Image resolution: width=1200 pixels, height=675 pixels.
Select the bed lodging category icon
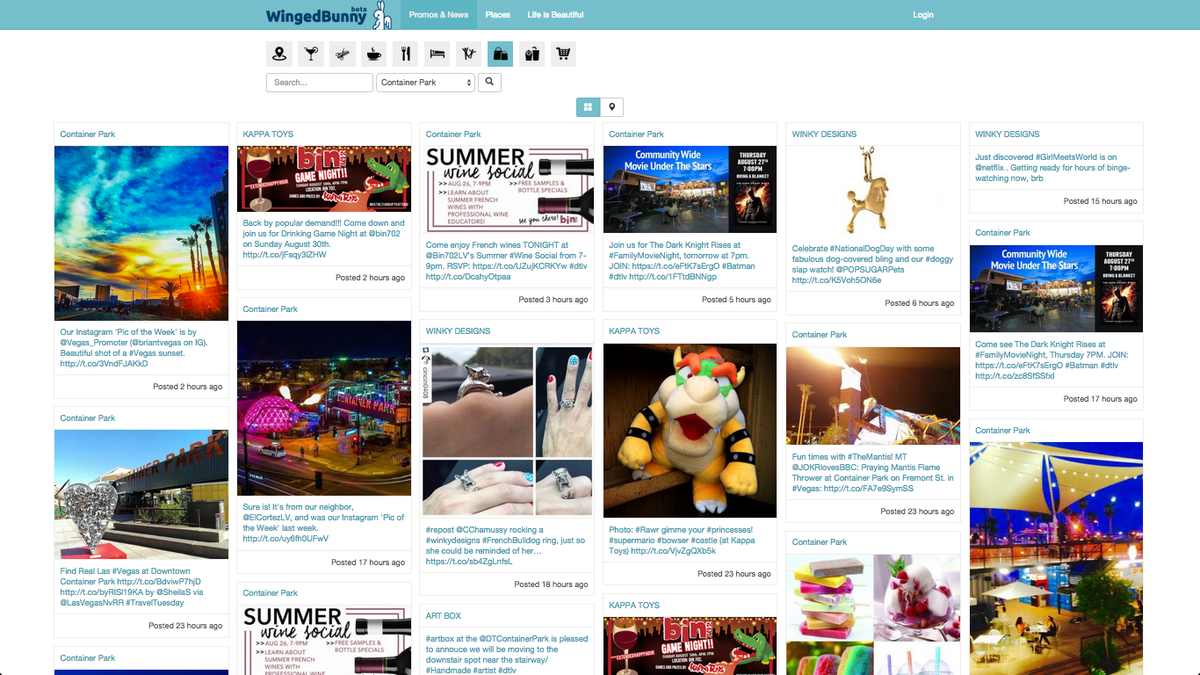(437, 54)
